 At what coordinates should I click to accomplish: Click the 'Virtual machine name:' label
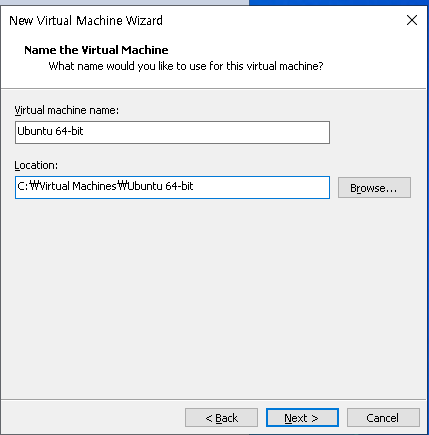click(x=67, y=110)
